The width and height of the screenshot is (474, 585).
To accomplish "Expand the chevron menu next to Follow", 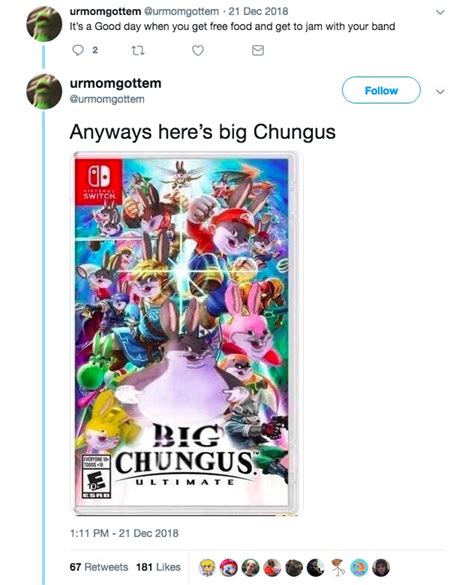I will 440,91.
